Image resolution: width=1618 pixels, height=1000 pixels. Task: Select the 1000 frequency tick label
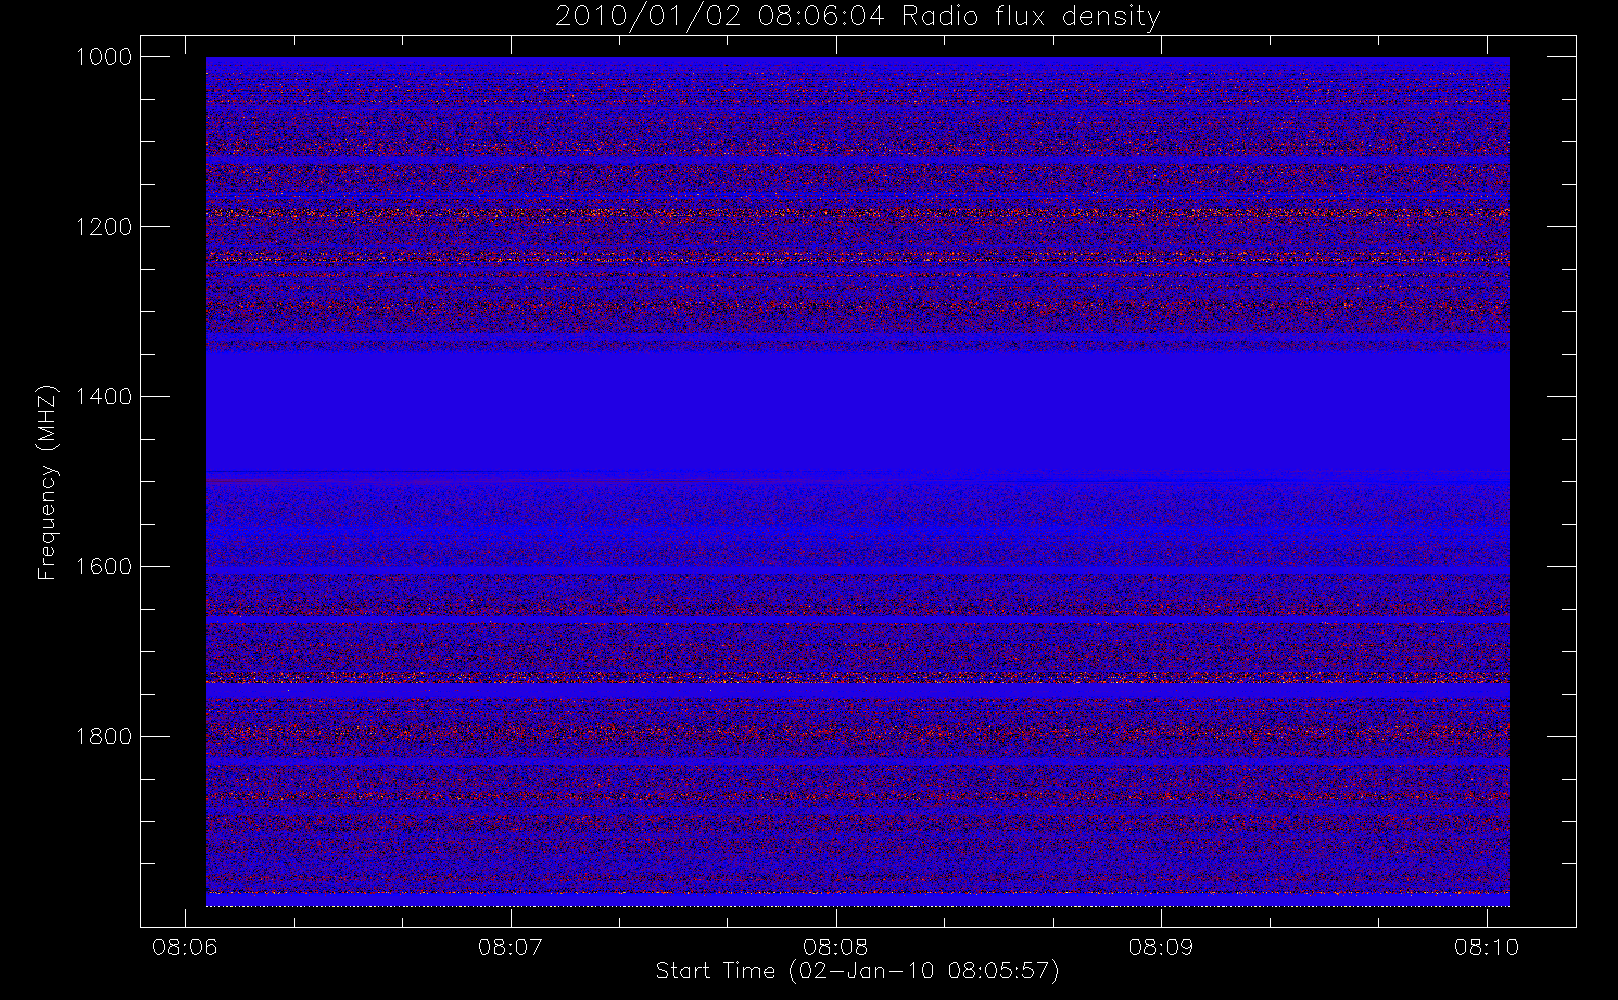[x=104, y=57]
